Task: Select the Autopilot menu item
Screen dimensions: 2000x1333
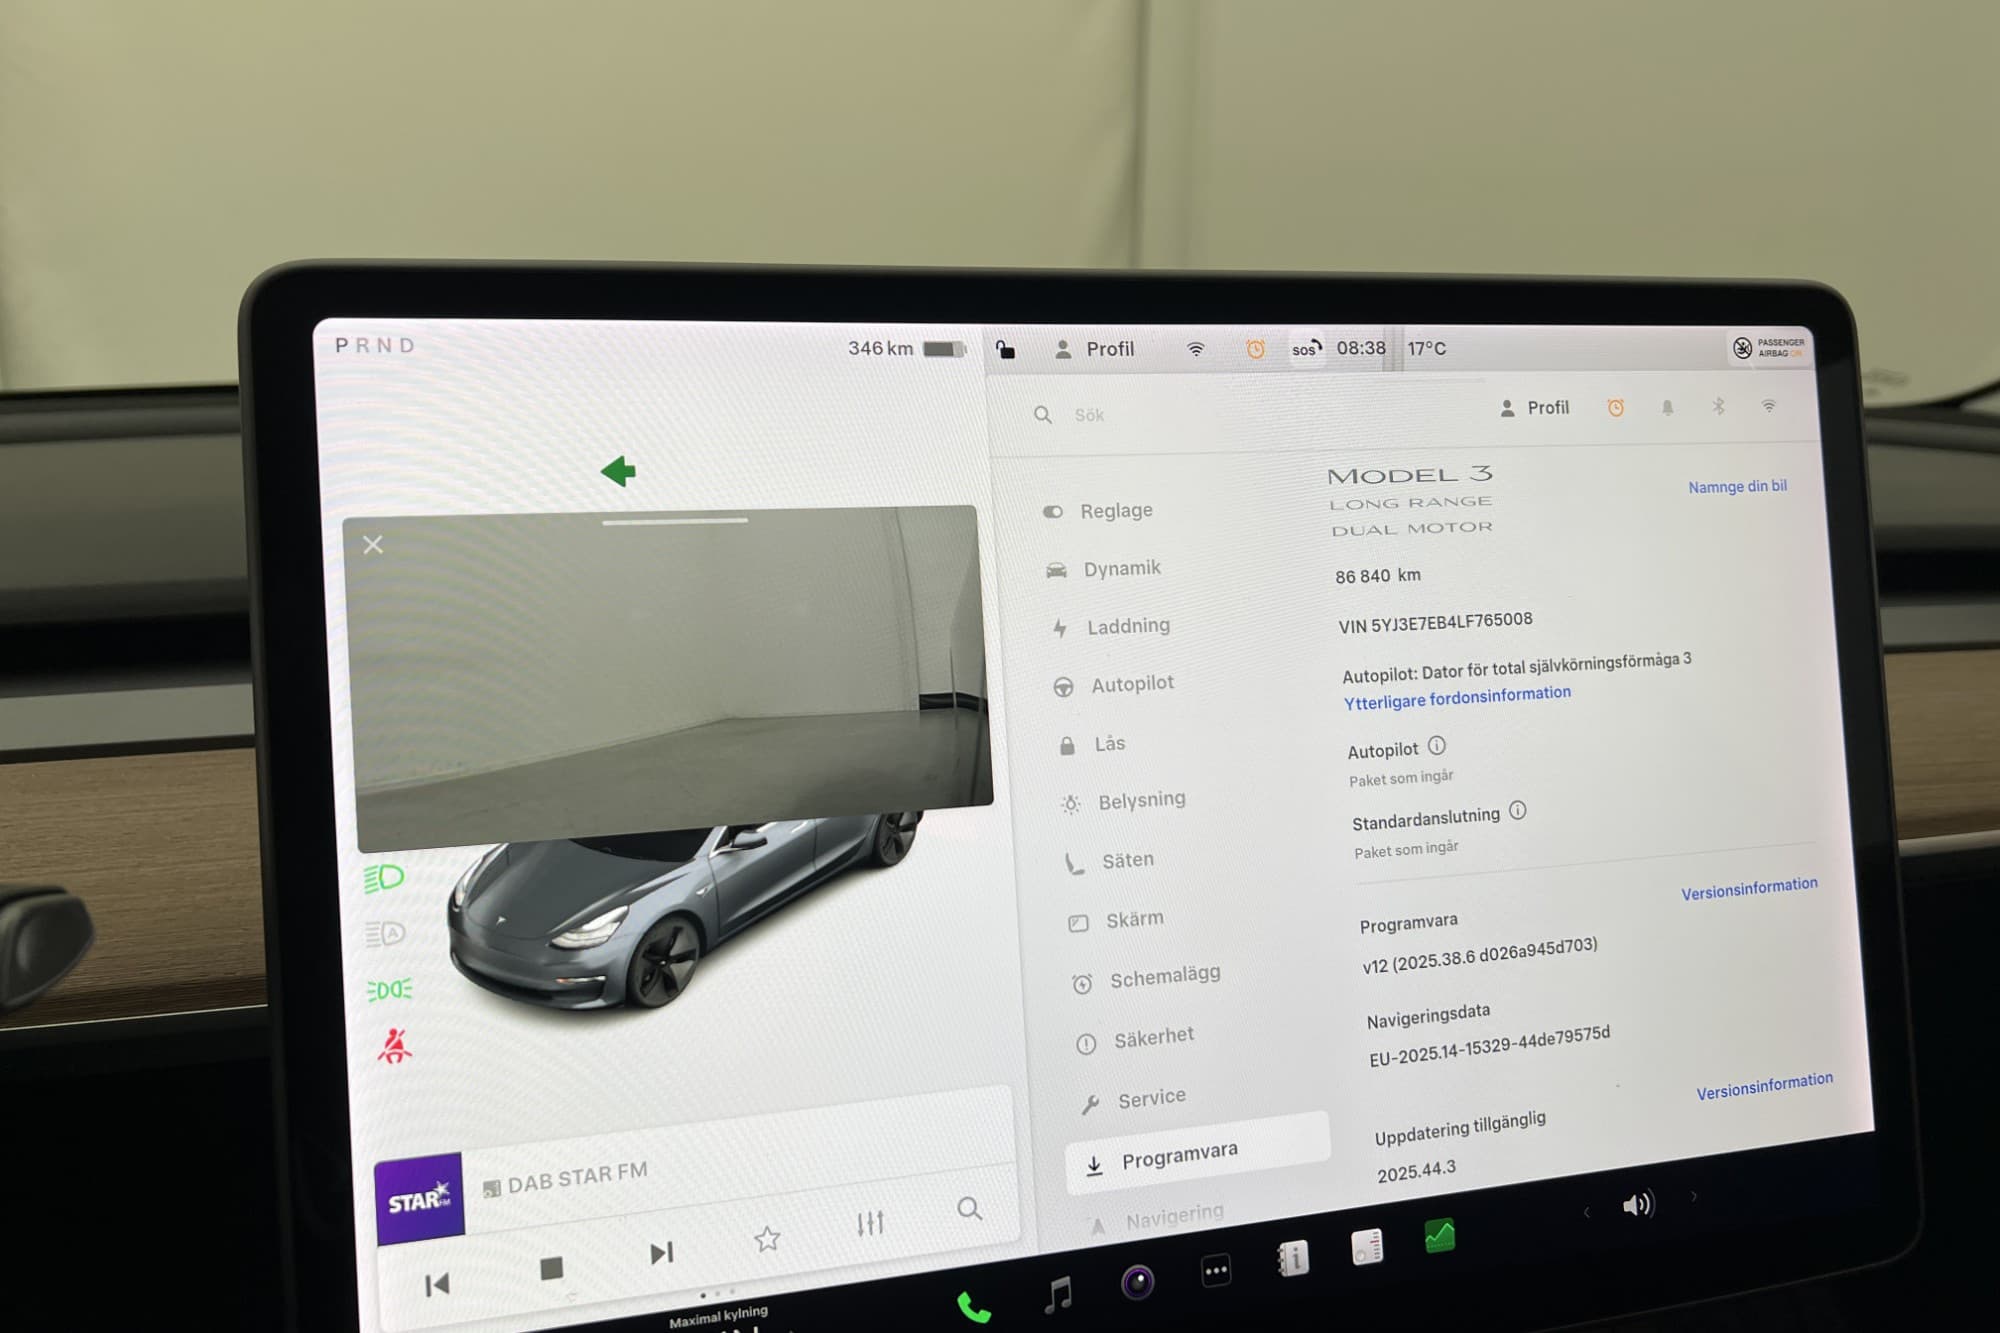Action: [1131, 684]
